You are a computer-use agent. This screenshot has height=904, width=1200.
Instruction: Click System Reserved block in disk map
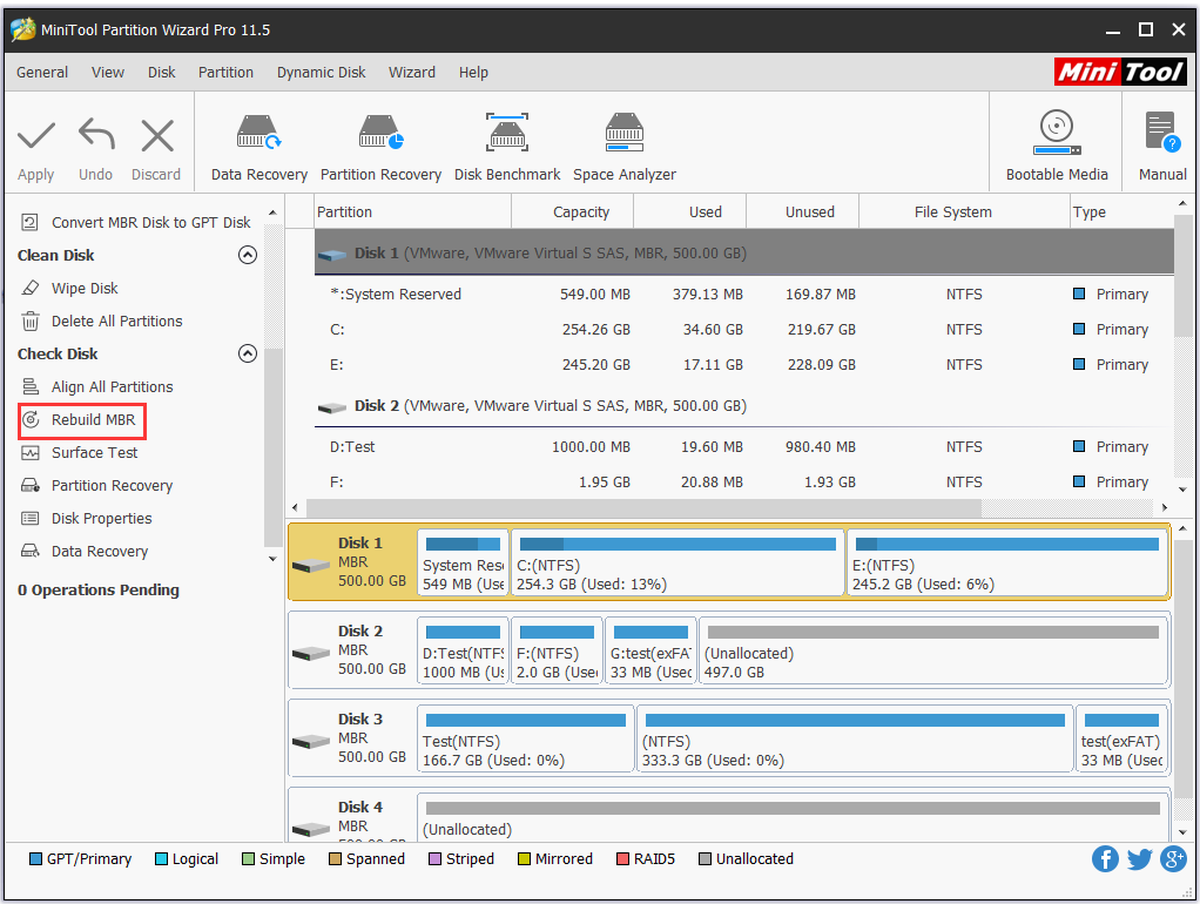click(x=463, y=564)
